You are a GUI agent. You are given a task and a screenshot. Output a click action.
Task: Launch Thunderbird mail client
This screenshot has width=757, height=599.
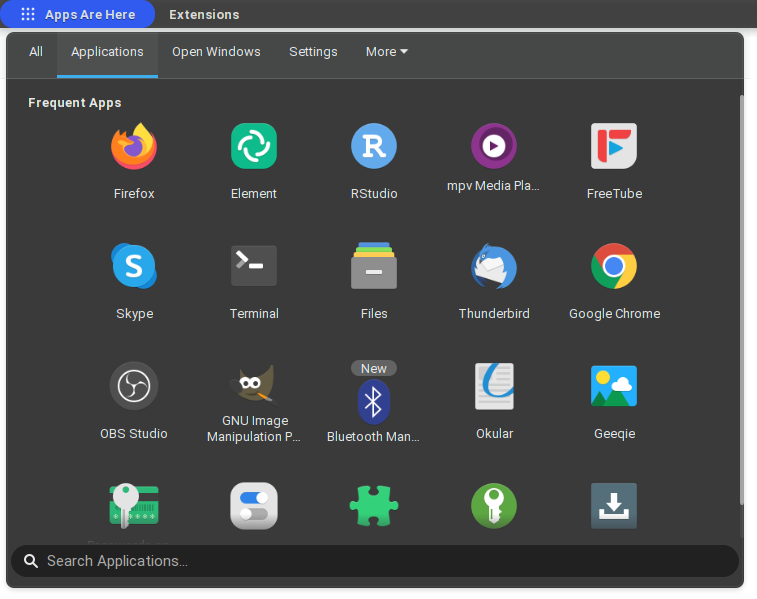point(493,266)
